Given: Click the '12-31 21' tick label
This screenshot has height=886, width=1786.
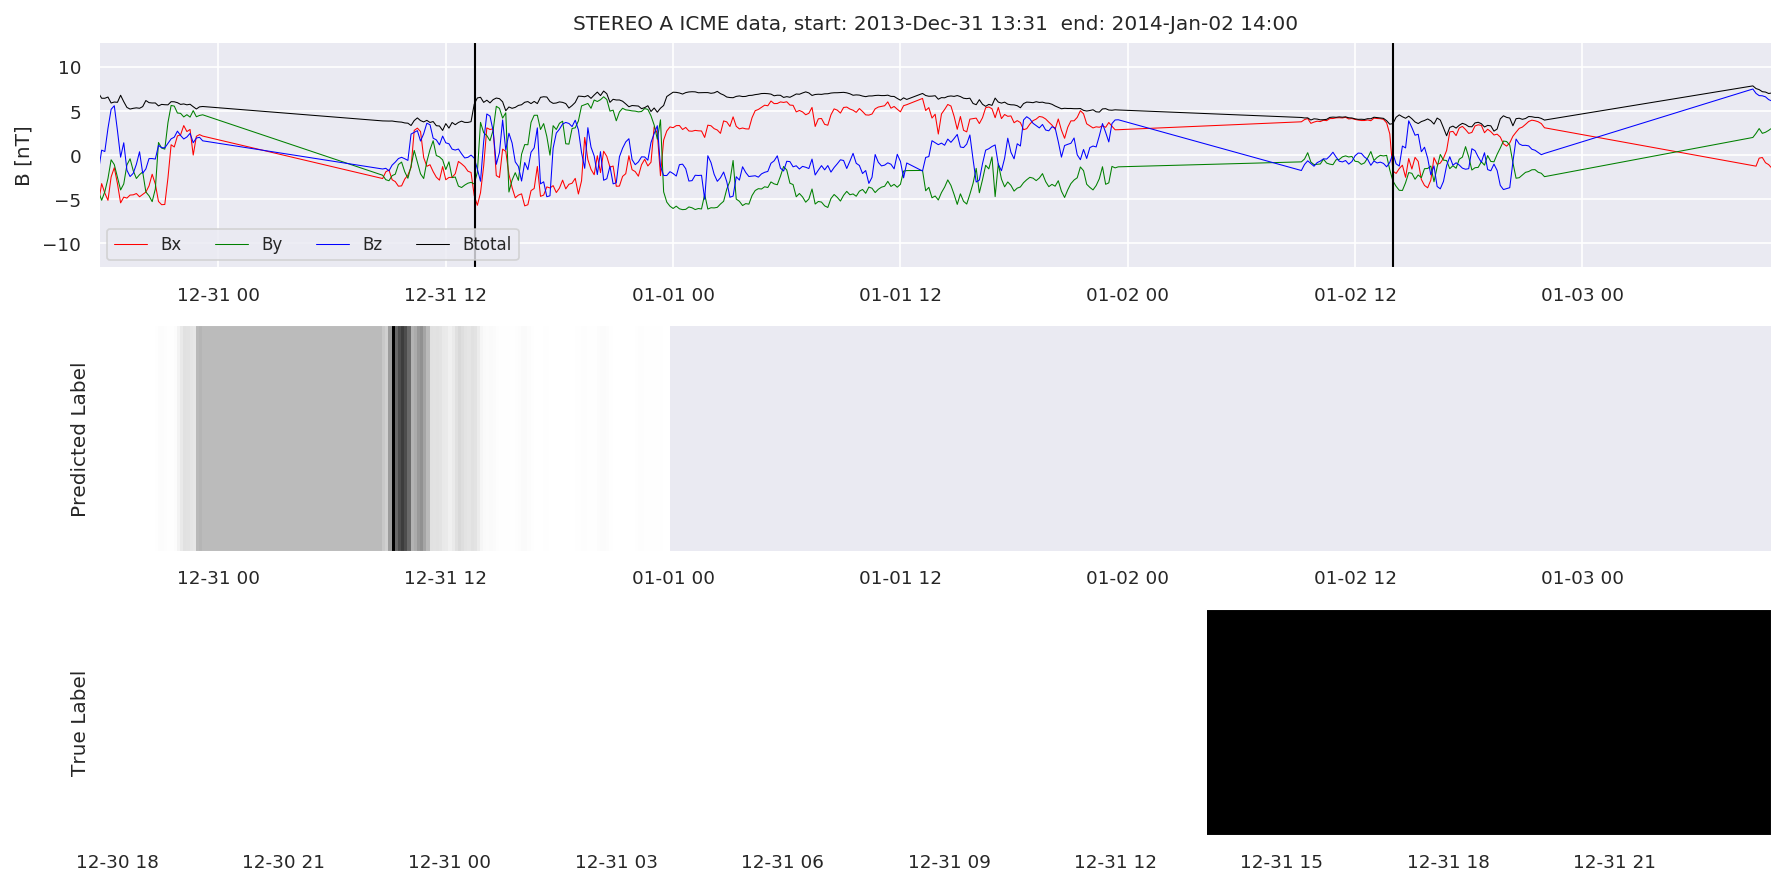Looking at the screenshot, I should click(1614, 862).
